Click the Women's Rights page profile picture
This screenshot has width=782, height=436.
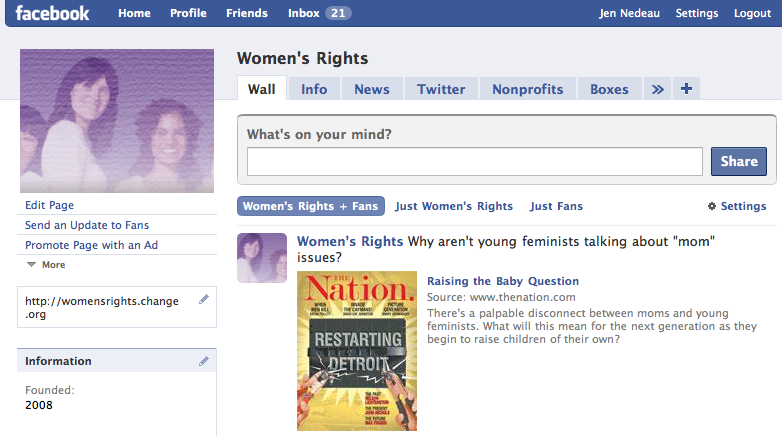tap(117, 121)
